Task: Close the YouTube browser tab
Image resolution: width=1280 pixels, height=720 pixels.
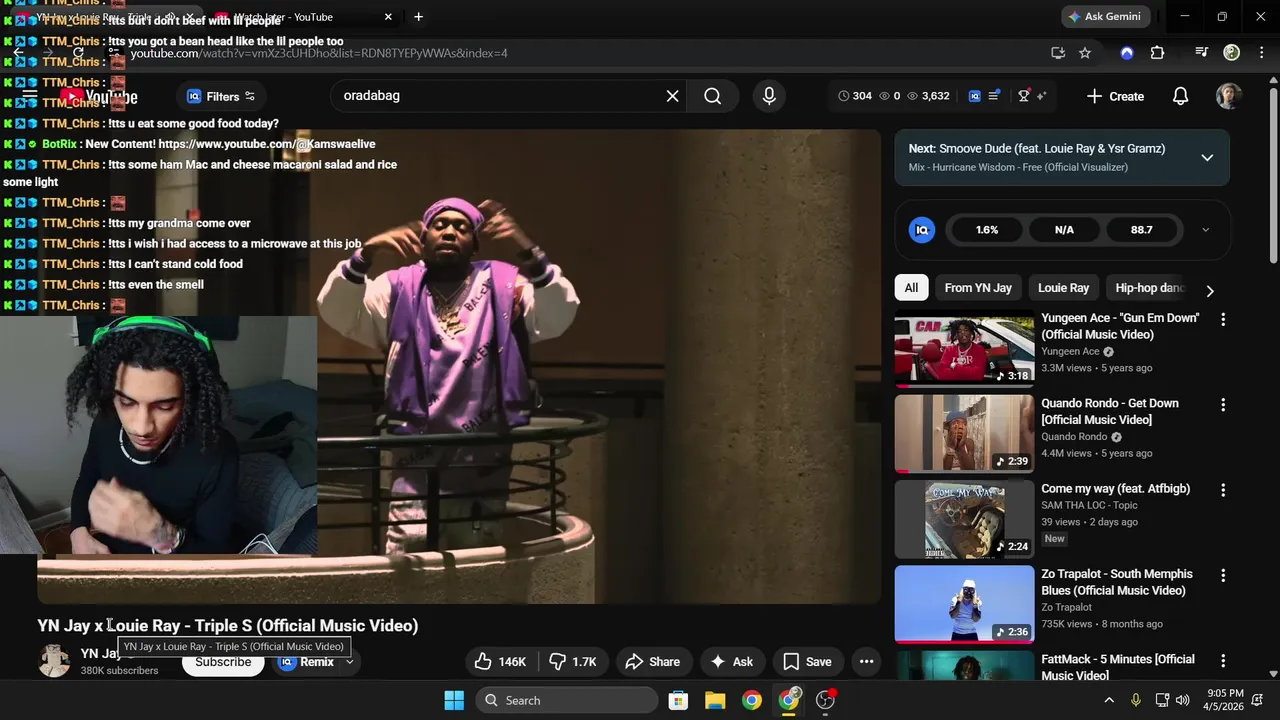Action: pyautogui.click(x=388, y=17)
